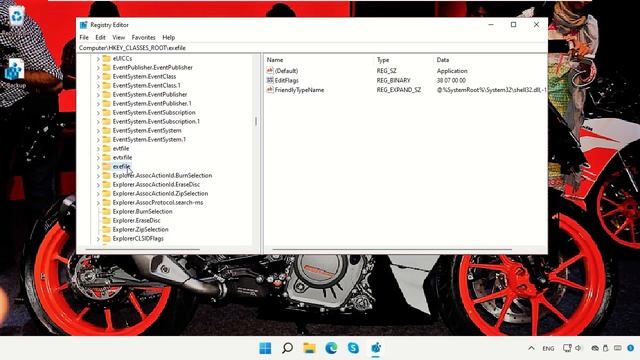This screenshot has height=360, width=640.
Task: Expand the eUICCs key
Action: 98,58
